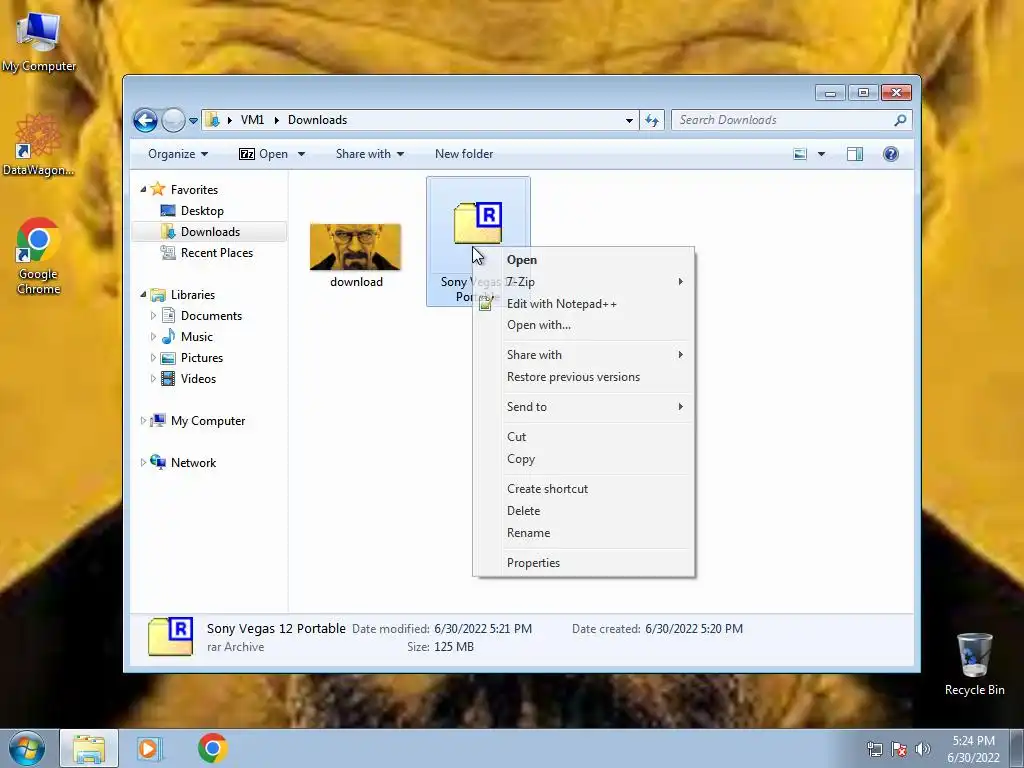
Task: Click Downloads in the address breadcrumb
Action: [x=317, y=120]
